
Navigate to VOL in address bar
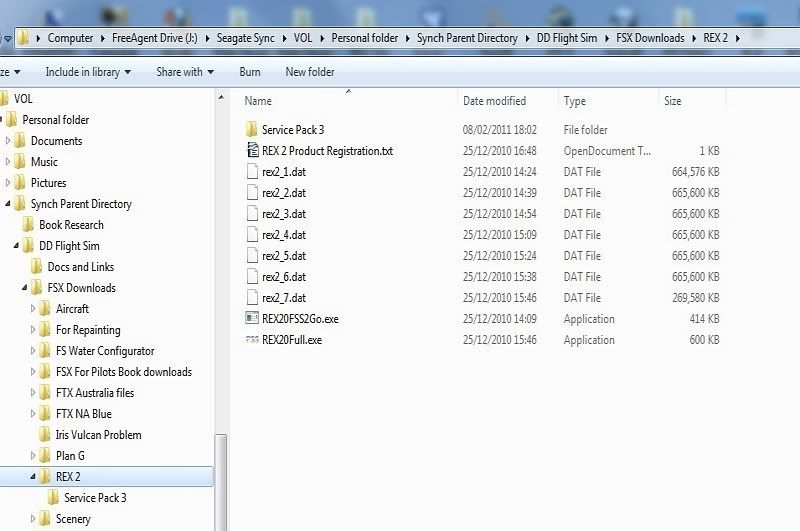[303, 38]
